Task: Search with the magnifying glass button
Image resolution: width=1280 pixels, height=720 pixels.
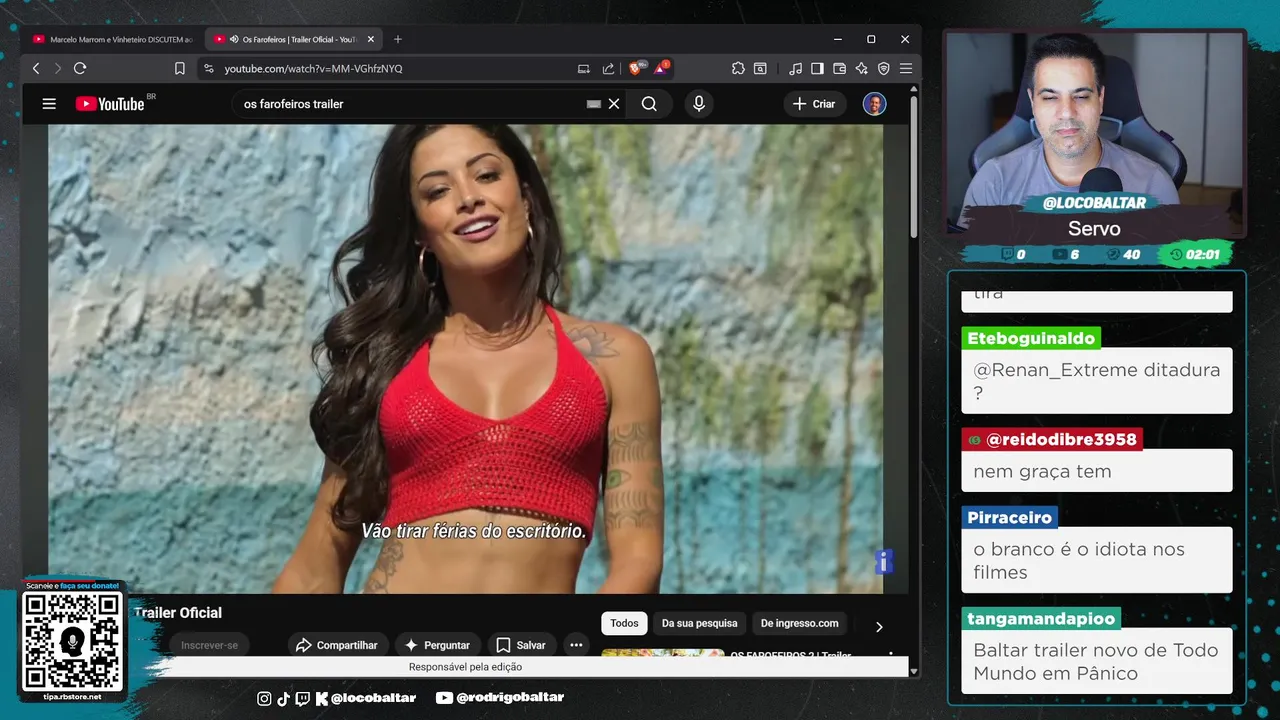Action: click(649, 104)
